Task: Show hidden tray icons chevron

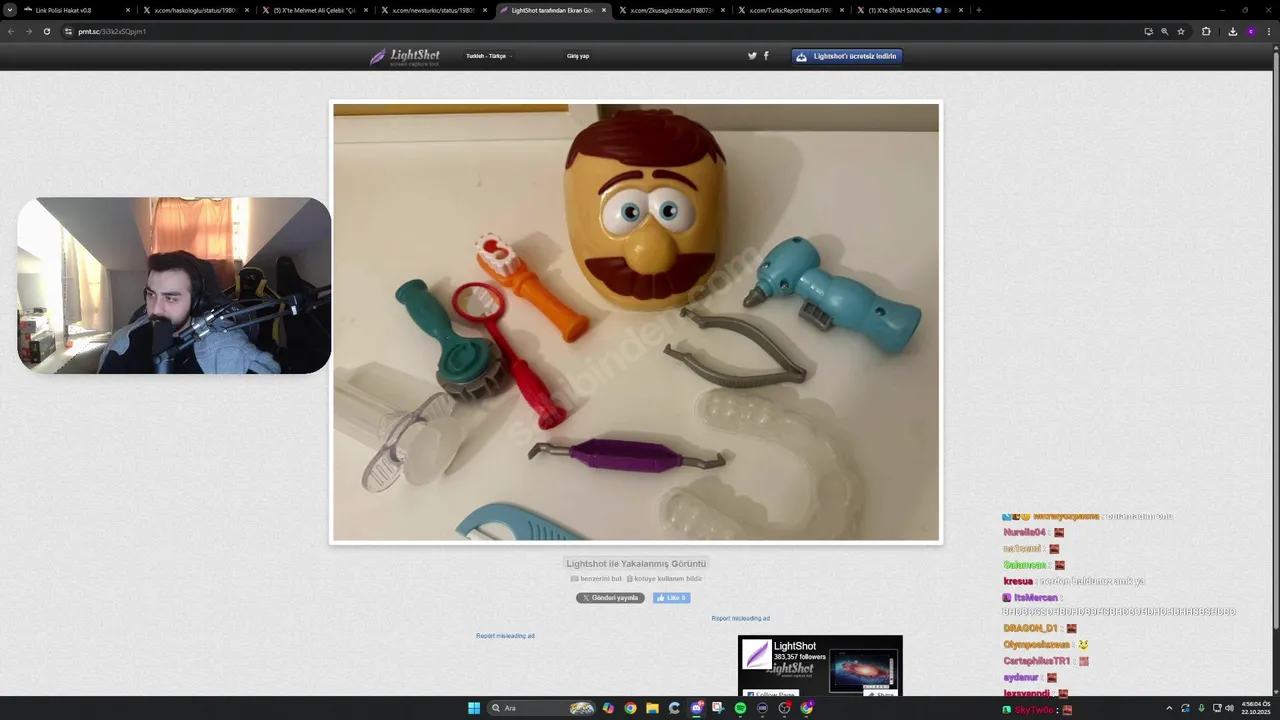Action: [1169, 708]
